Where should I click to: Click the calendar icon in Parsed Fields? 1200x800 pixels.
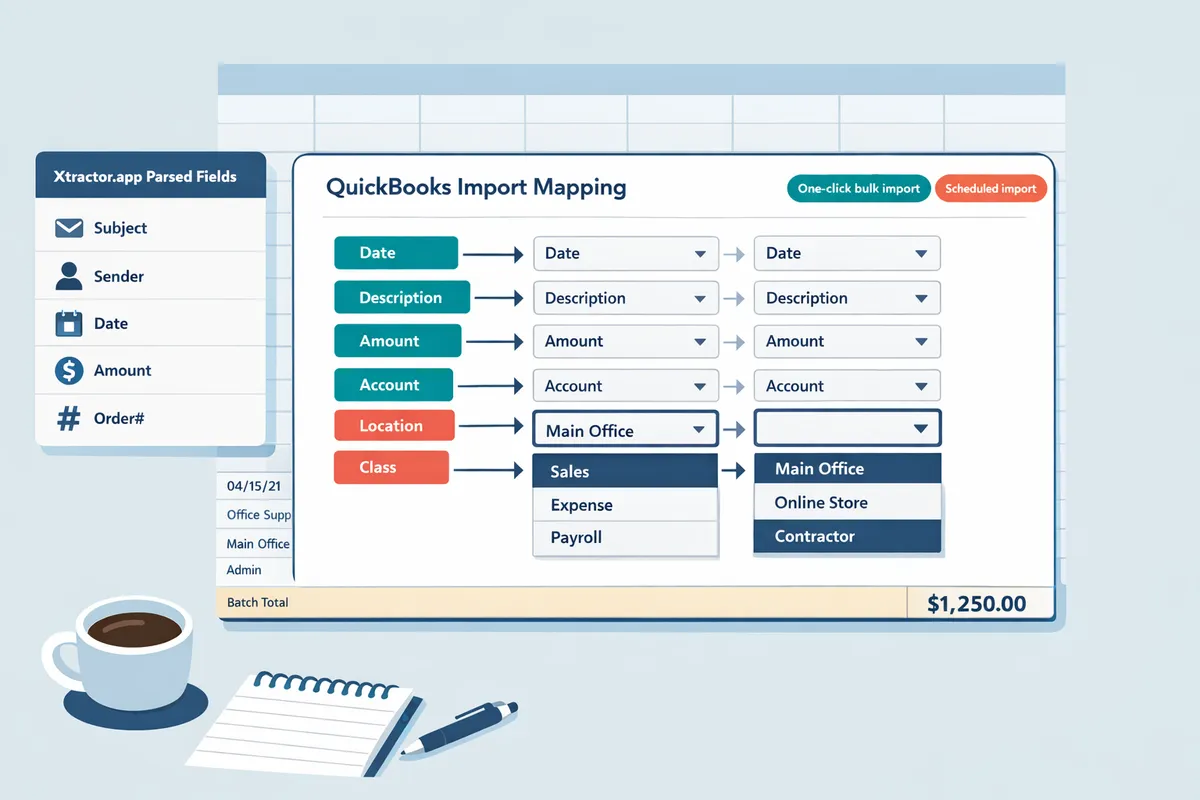pos(68,323)
